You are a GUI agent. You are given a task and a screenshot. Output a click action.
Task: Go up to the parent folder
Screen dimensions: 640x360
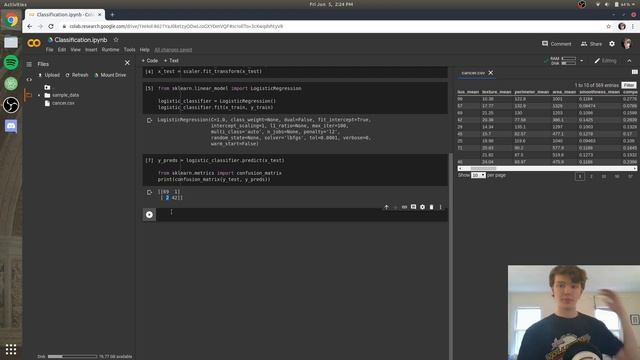47,87
